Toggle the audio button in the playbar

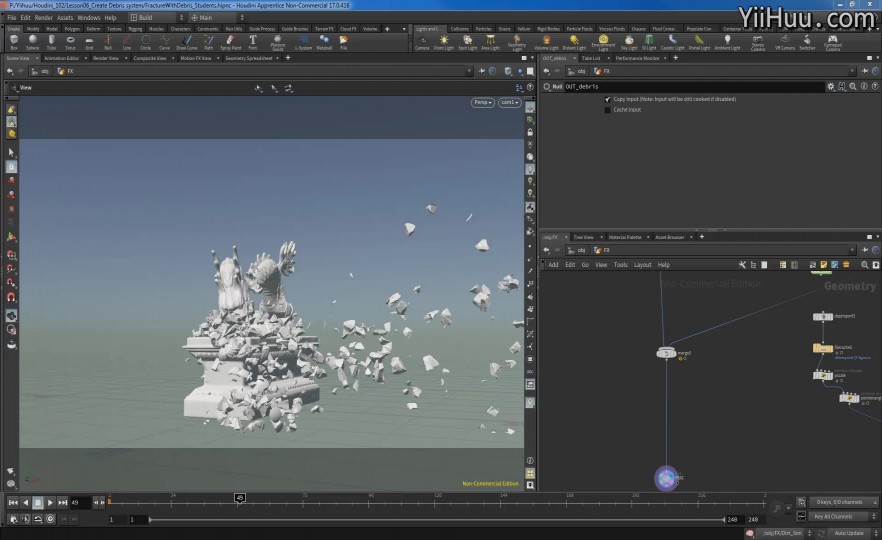tap(25, 519)
